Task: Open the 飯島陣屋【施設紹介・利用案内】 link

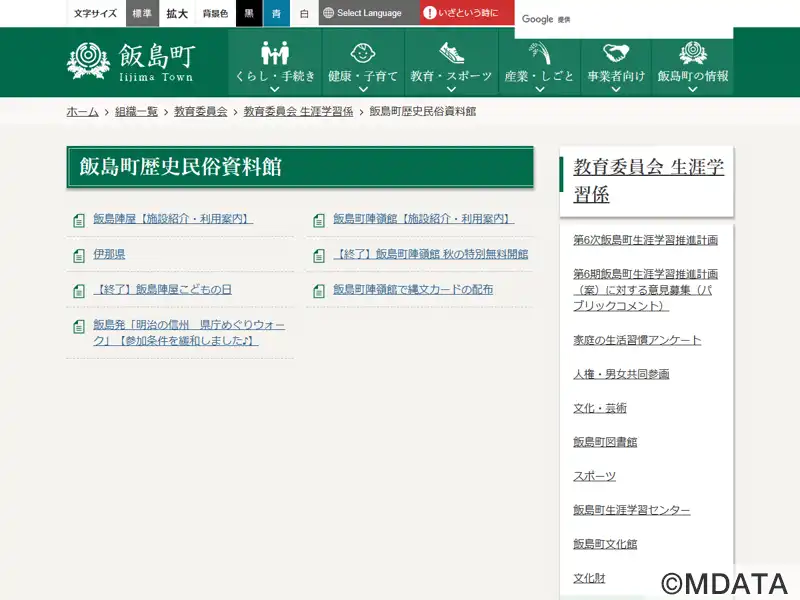Action: [x=172, y=219]
